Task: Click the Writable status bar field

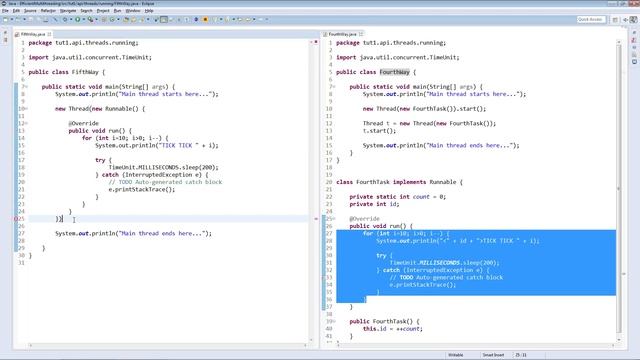Action: [456, 355]
